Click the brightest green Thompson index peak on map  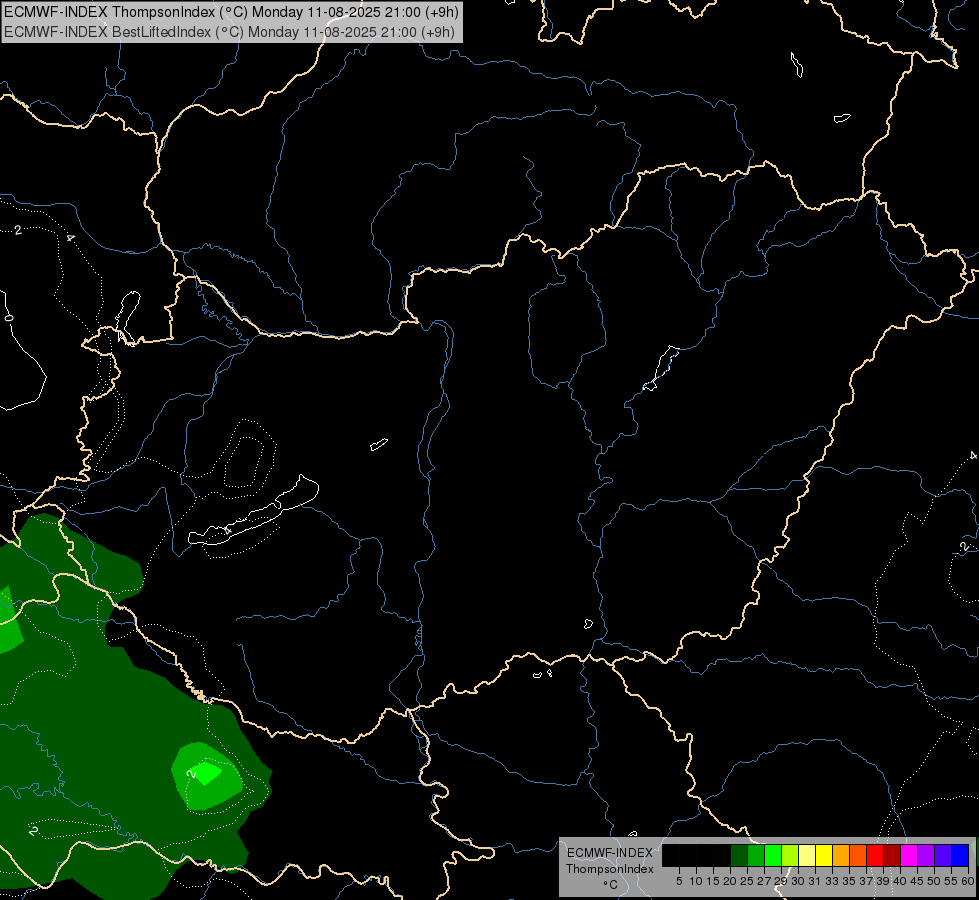206,773
